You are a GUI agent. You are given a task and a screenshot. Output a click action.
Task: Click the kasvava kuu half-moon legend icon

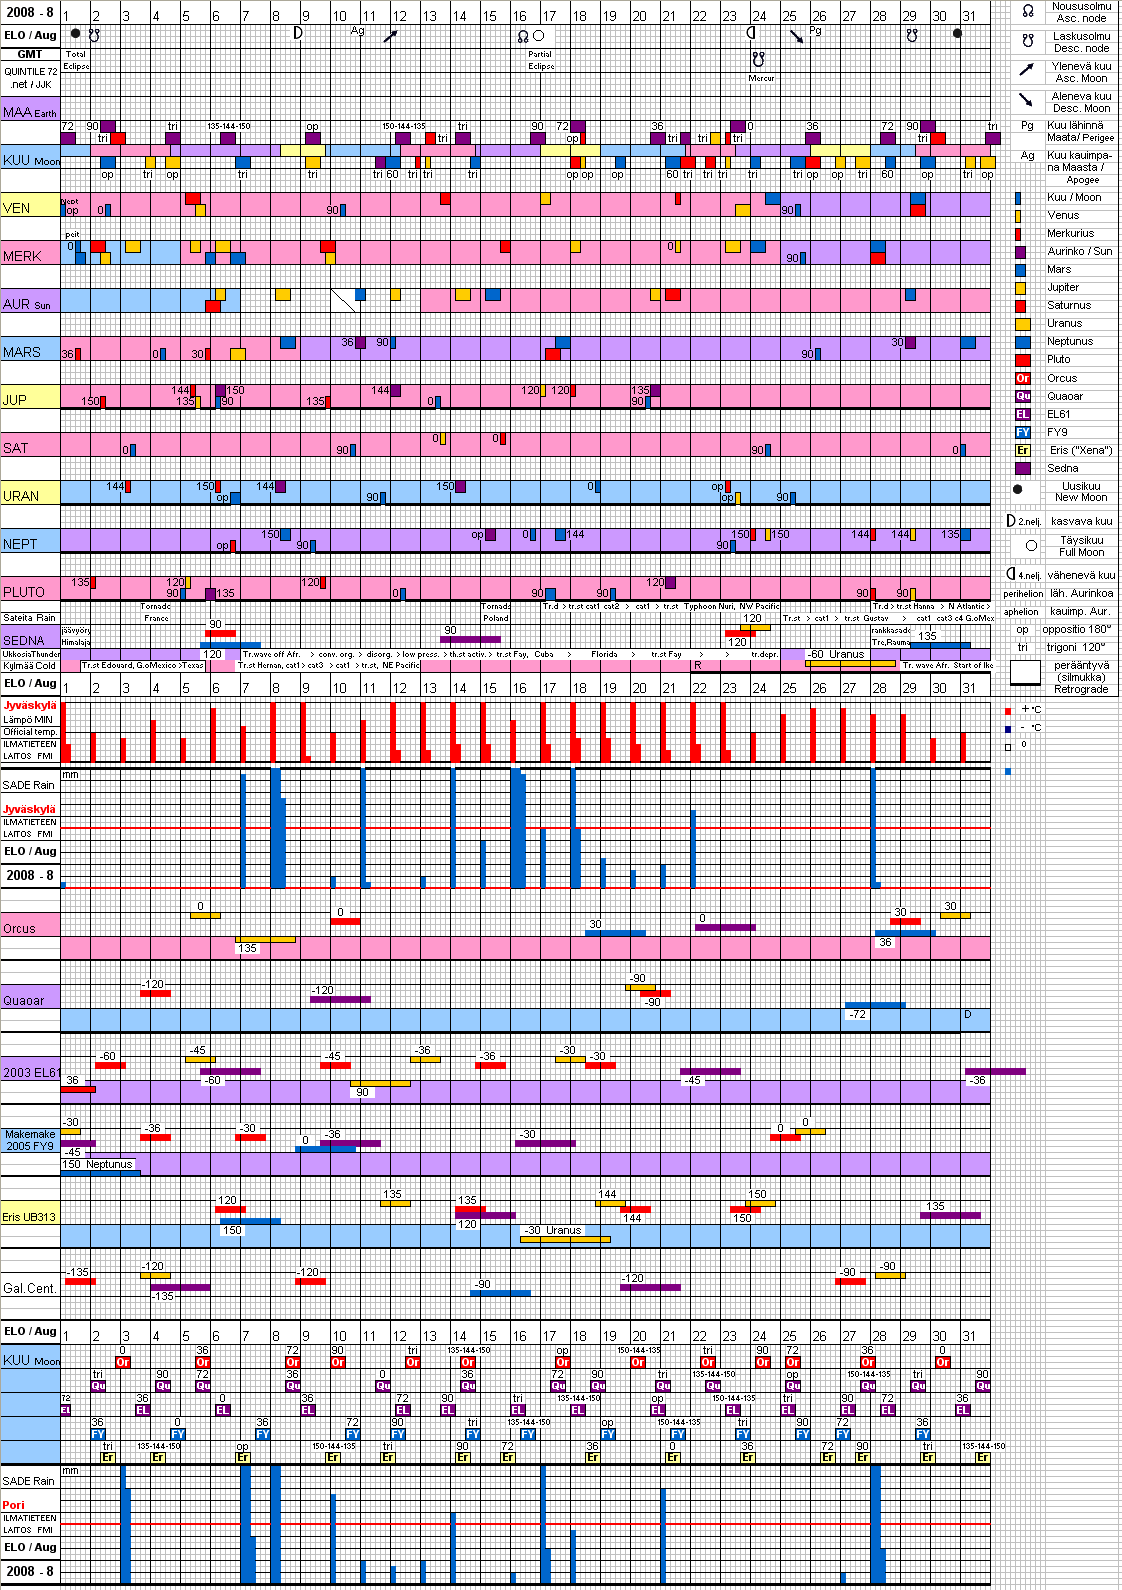1011,521
